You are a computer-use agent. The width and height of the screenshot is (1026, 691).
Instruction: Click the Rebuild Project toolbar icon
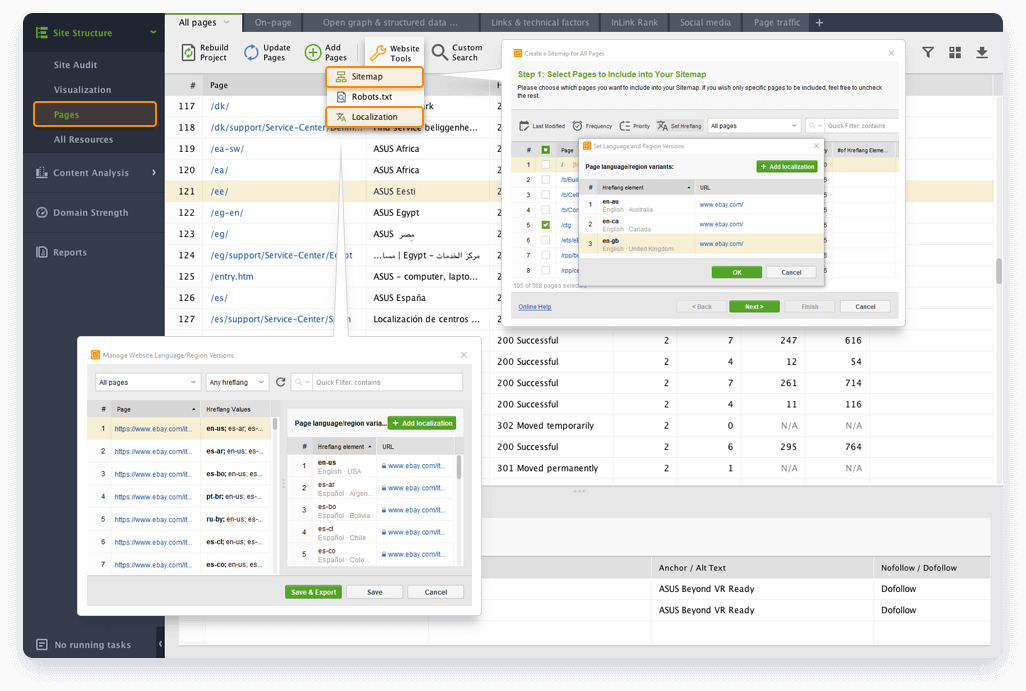[x=188, y=52]
